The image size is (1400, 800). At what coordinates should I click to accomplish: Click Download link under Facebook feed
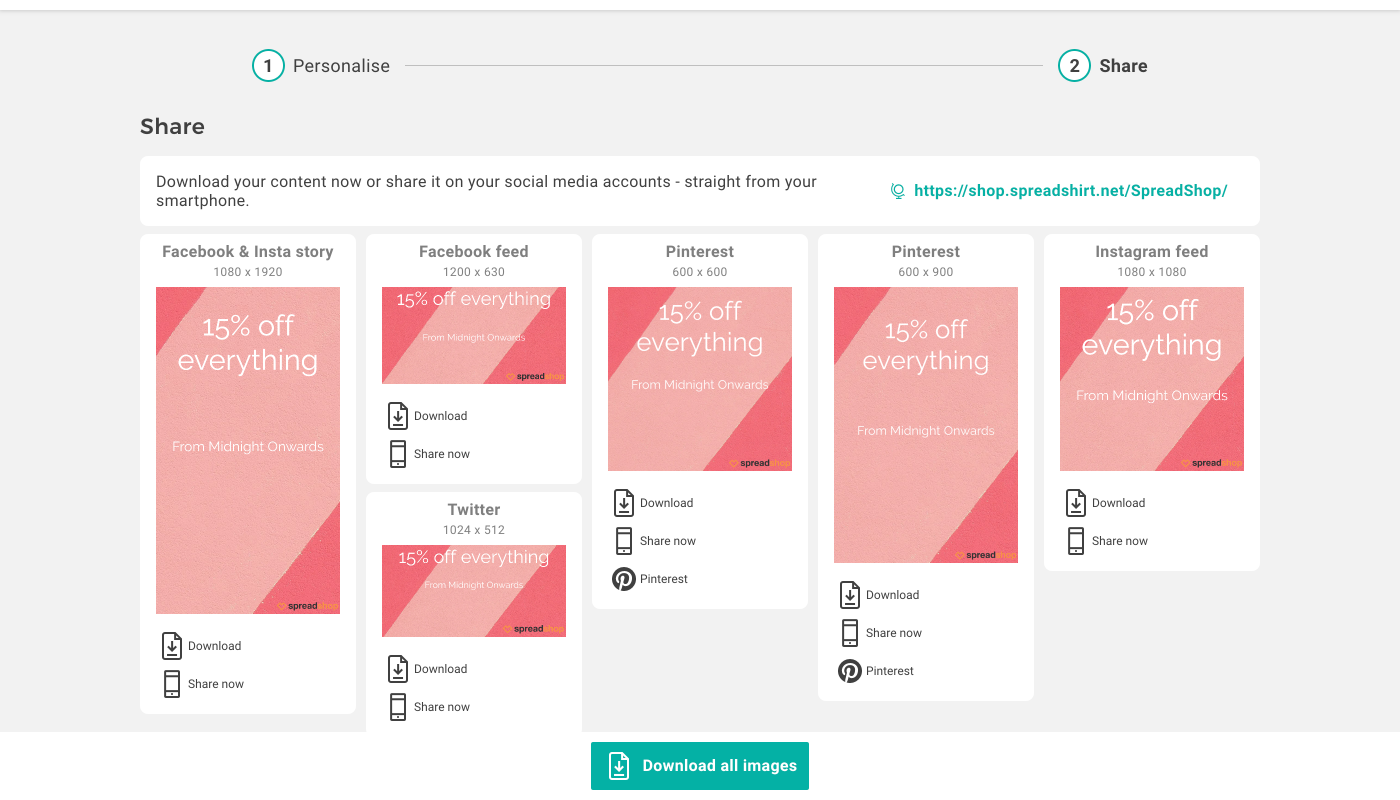(x=441, y=416)
